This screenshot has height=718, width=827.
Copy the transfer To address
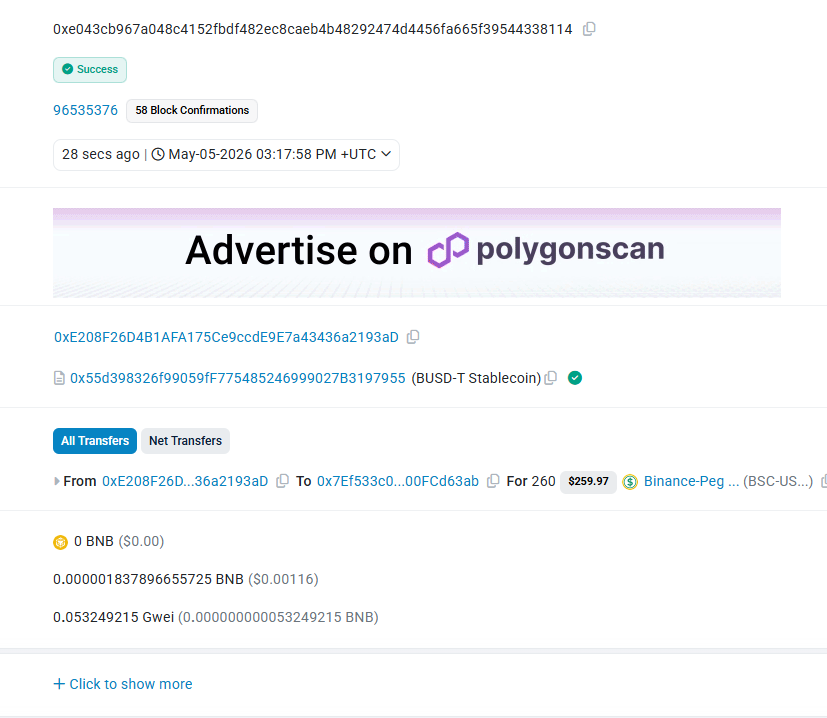click(x=493, y=481)
